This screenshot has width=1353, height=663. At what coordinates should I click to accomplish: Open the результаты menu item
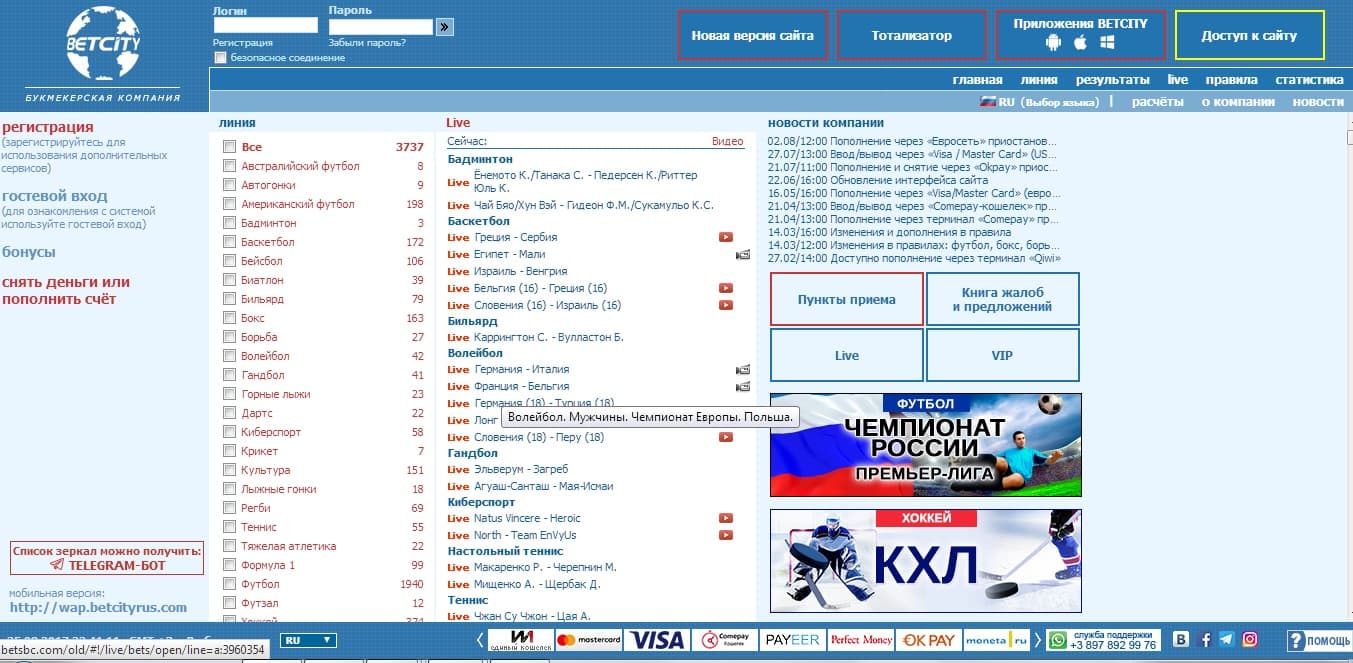pos(1112,80)
